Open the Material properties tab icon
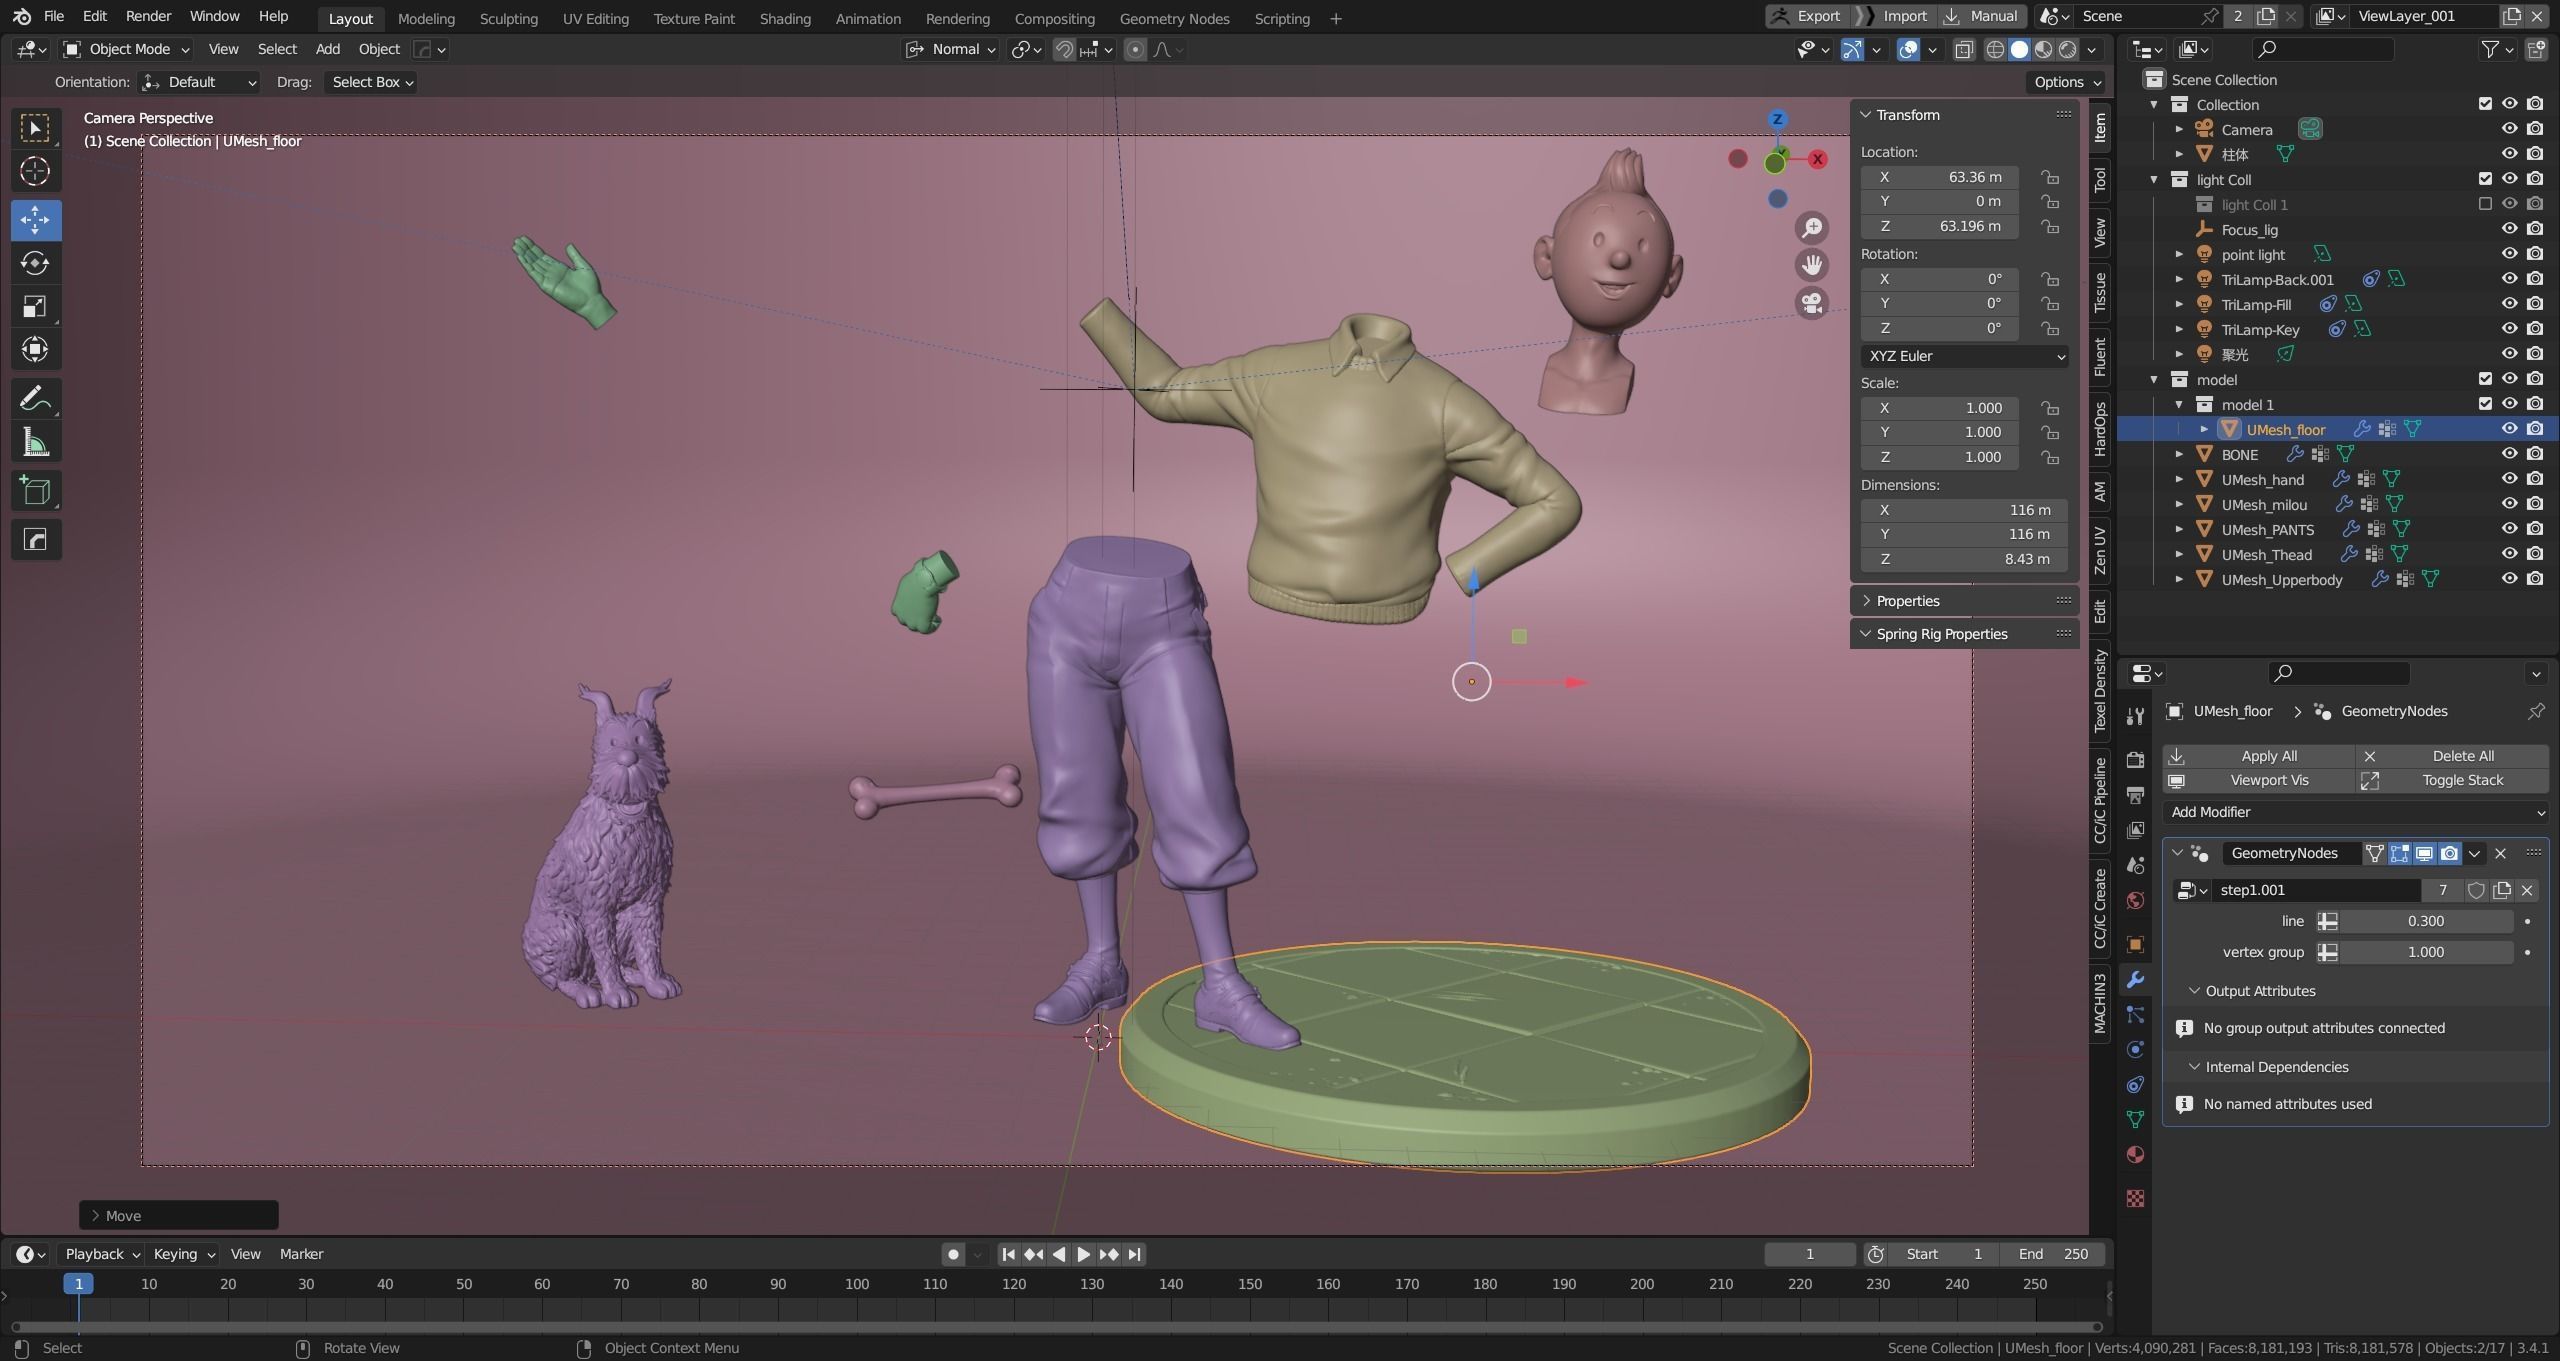Image resolution: width=2560 pixels, height=1361 pixels. pyautogui.click(x=2135, y=1155)
